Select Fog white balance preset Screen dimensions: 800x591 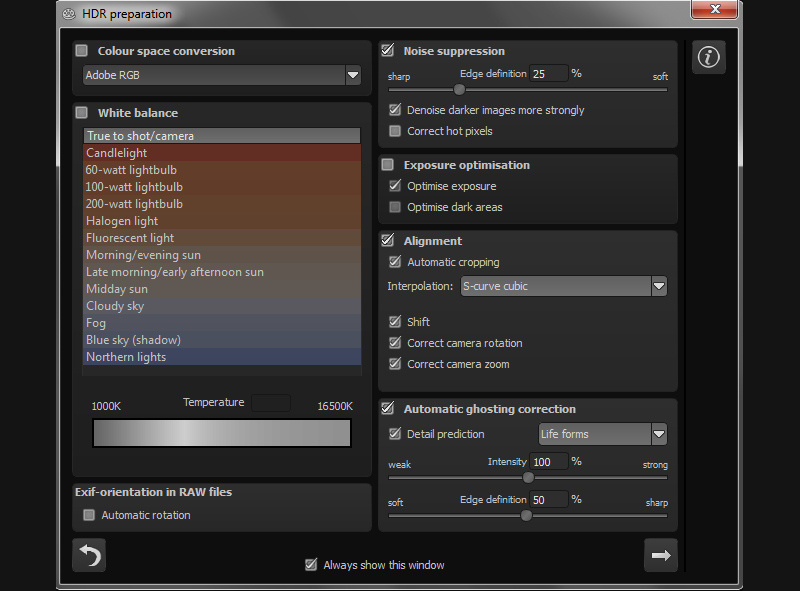pos(222,323)
